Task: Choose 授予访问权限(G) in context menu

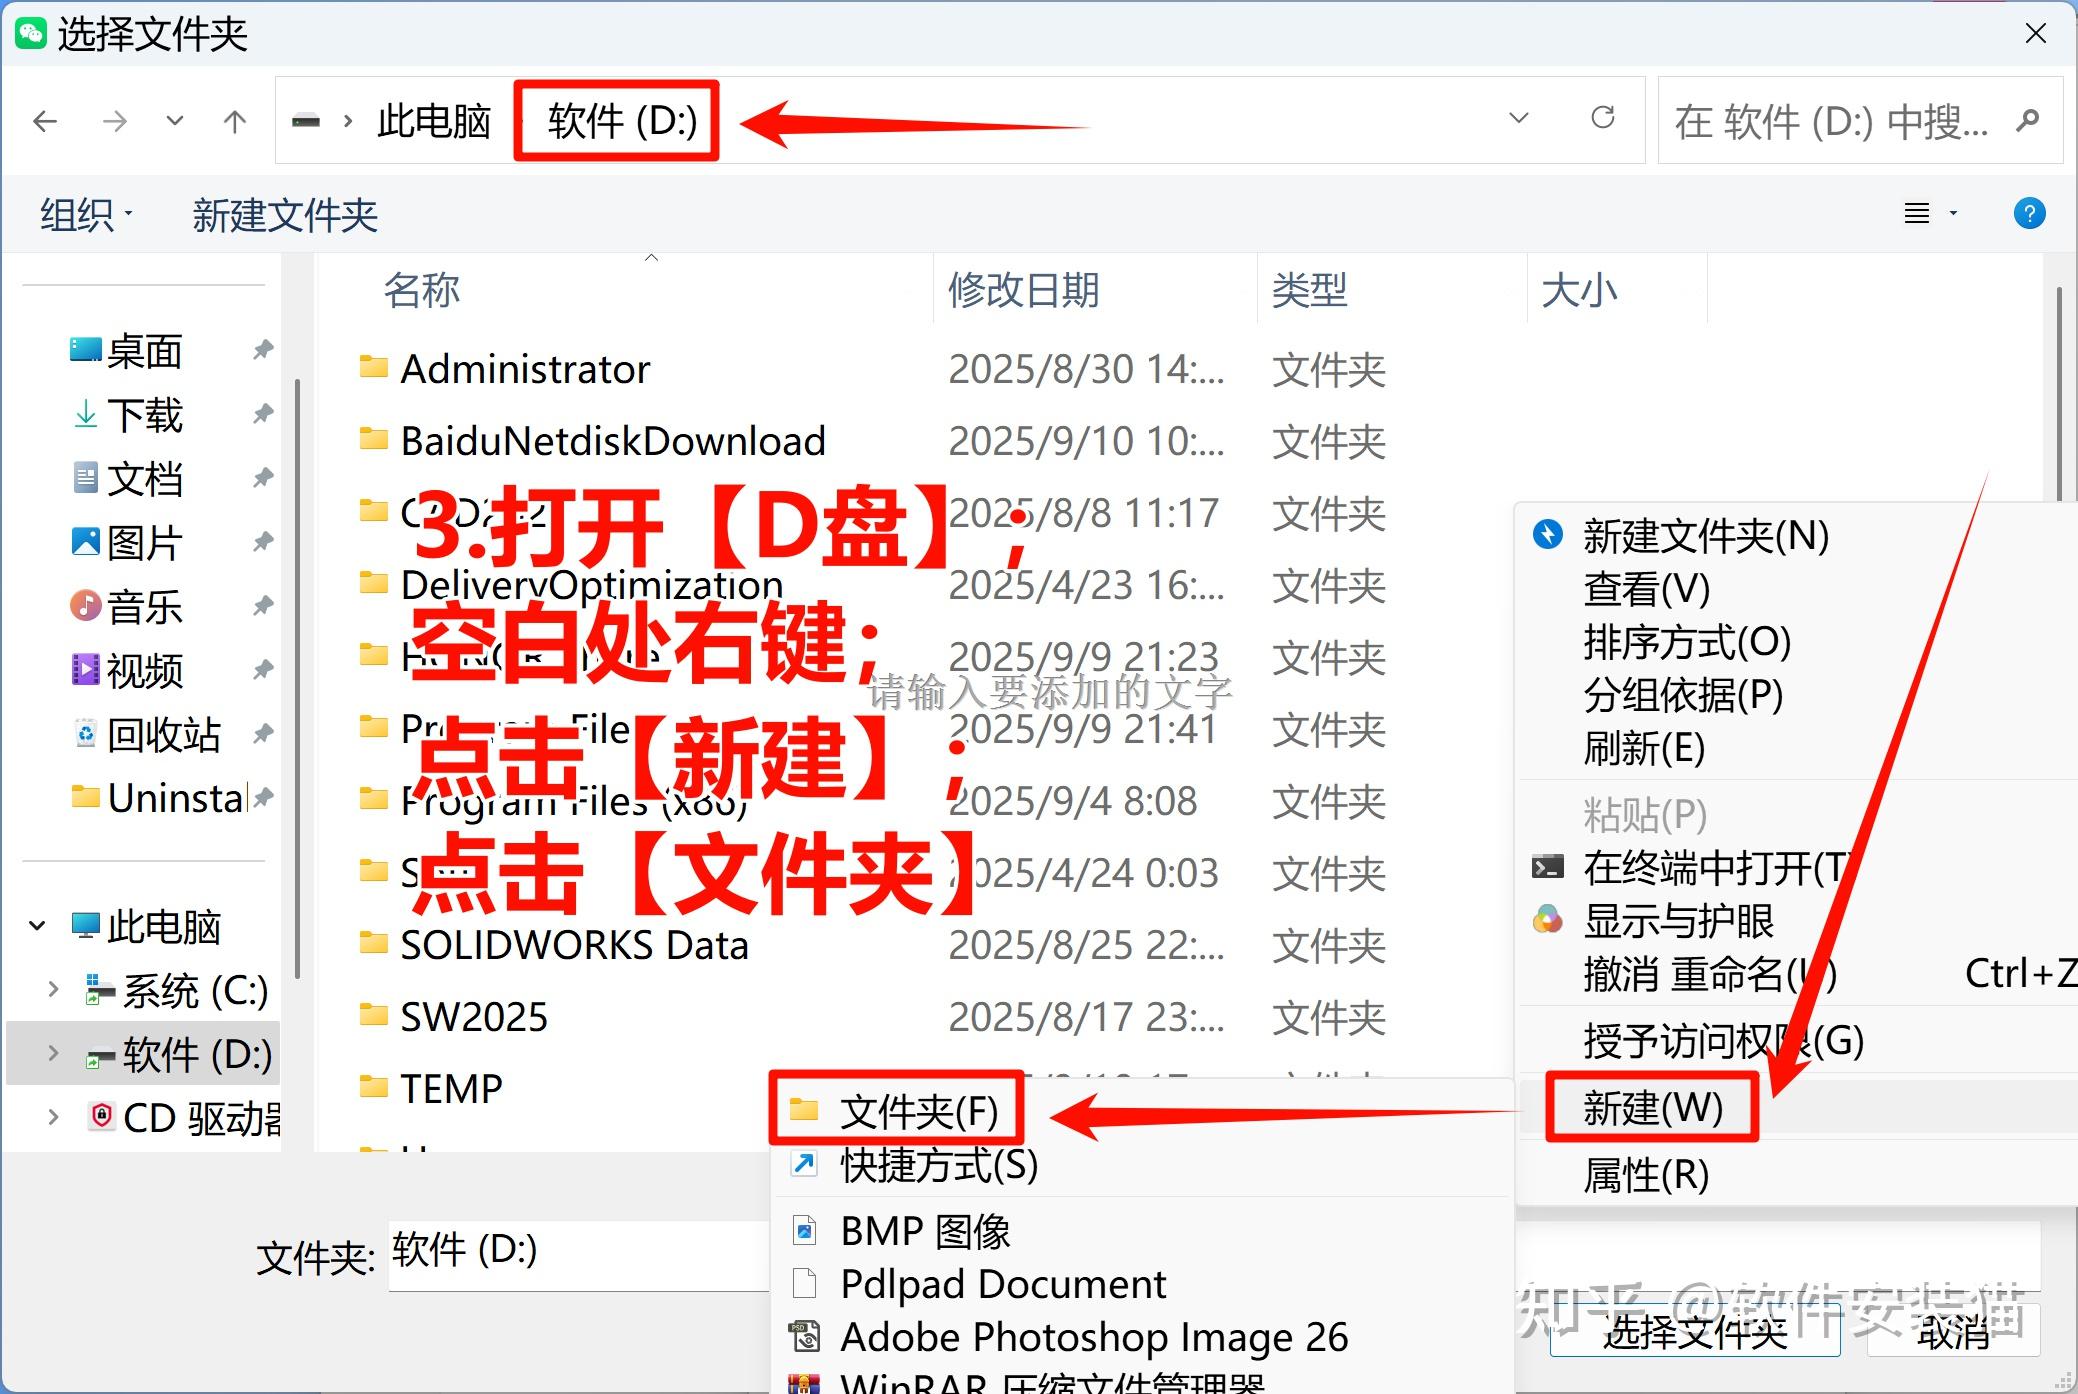Action: tap(1724, 1041)
